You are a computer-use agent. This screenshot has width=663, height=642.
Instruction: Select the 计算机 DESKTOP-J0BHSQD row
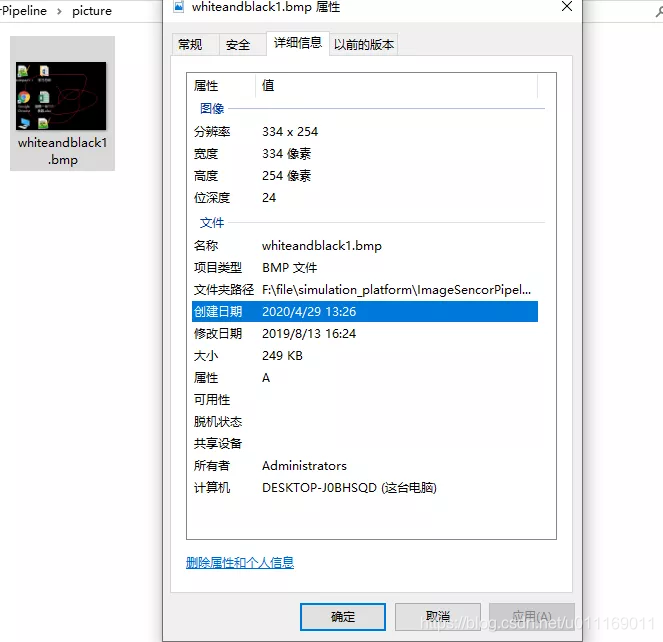[365, 488]
